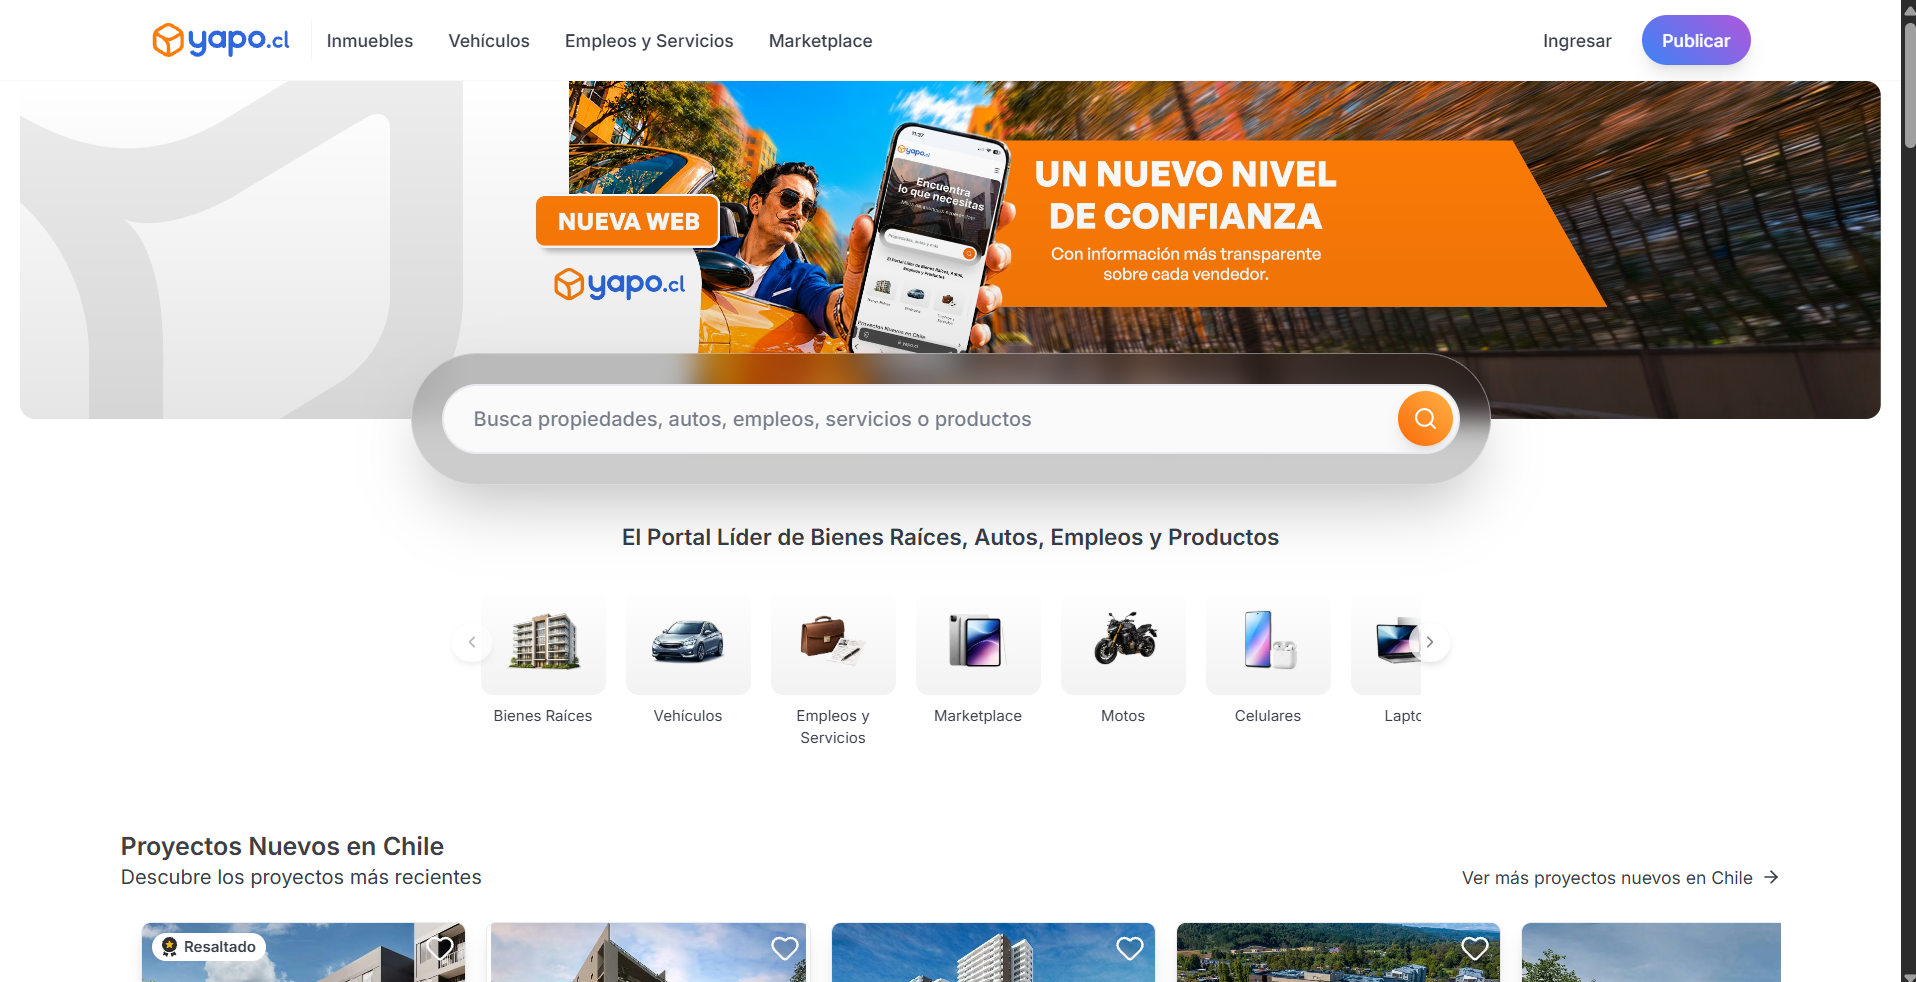
Task: Select the Empleos y Servicios briefcase icon
Action: point(833,642)
